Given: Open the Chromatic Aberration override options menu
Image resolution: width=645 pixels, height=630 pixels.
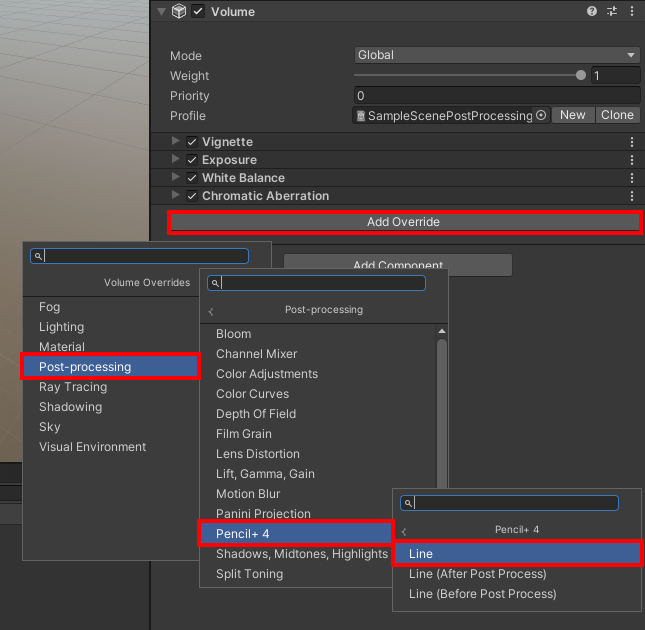Looking at the screenshot, I should click(x=632, y=196).
